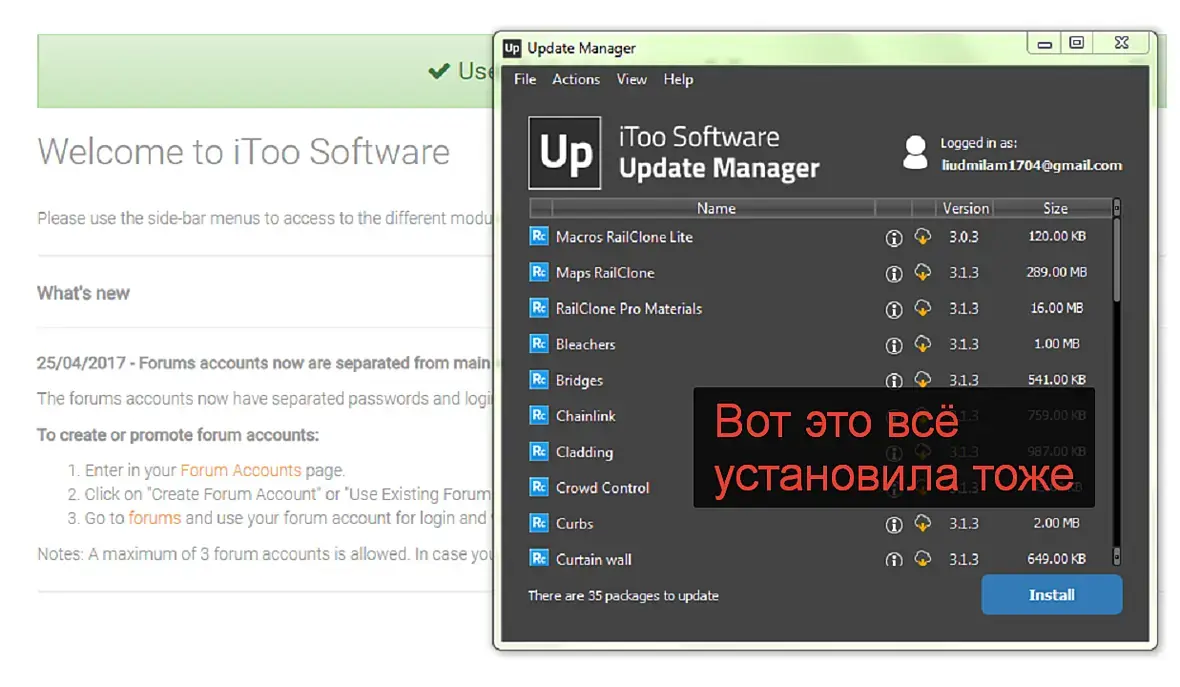Image resolution: width=1180 pixels, height=687 pixels.
Task: Click 'There are 35 packages to update' status text
Action: 623,595
